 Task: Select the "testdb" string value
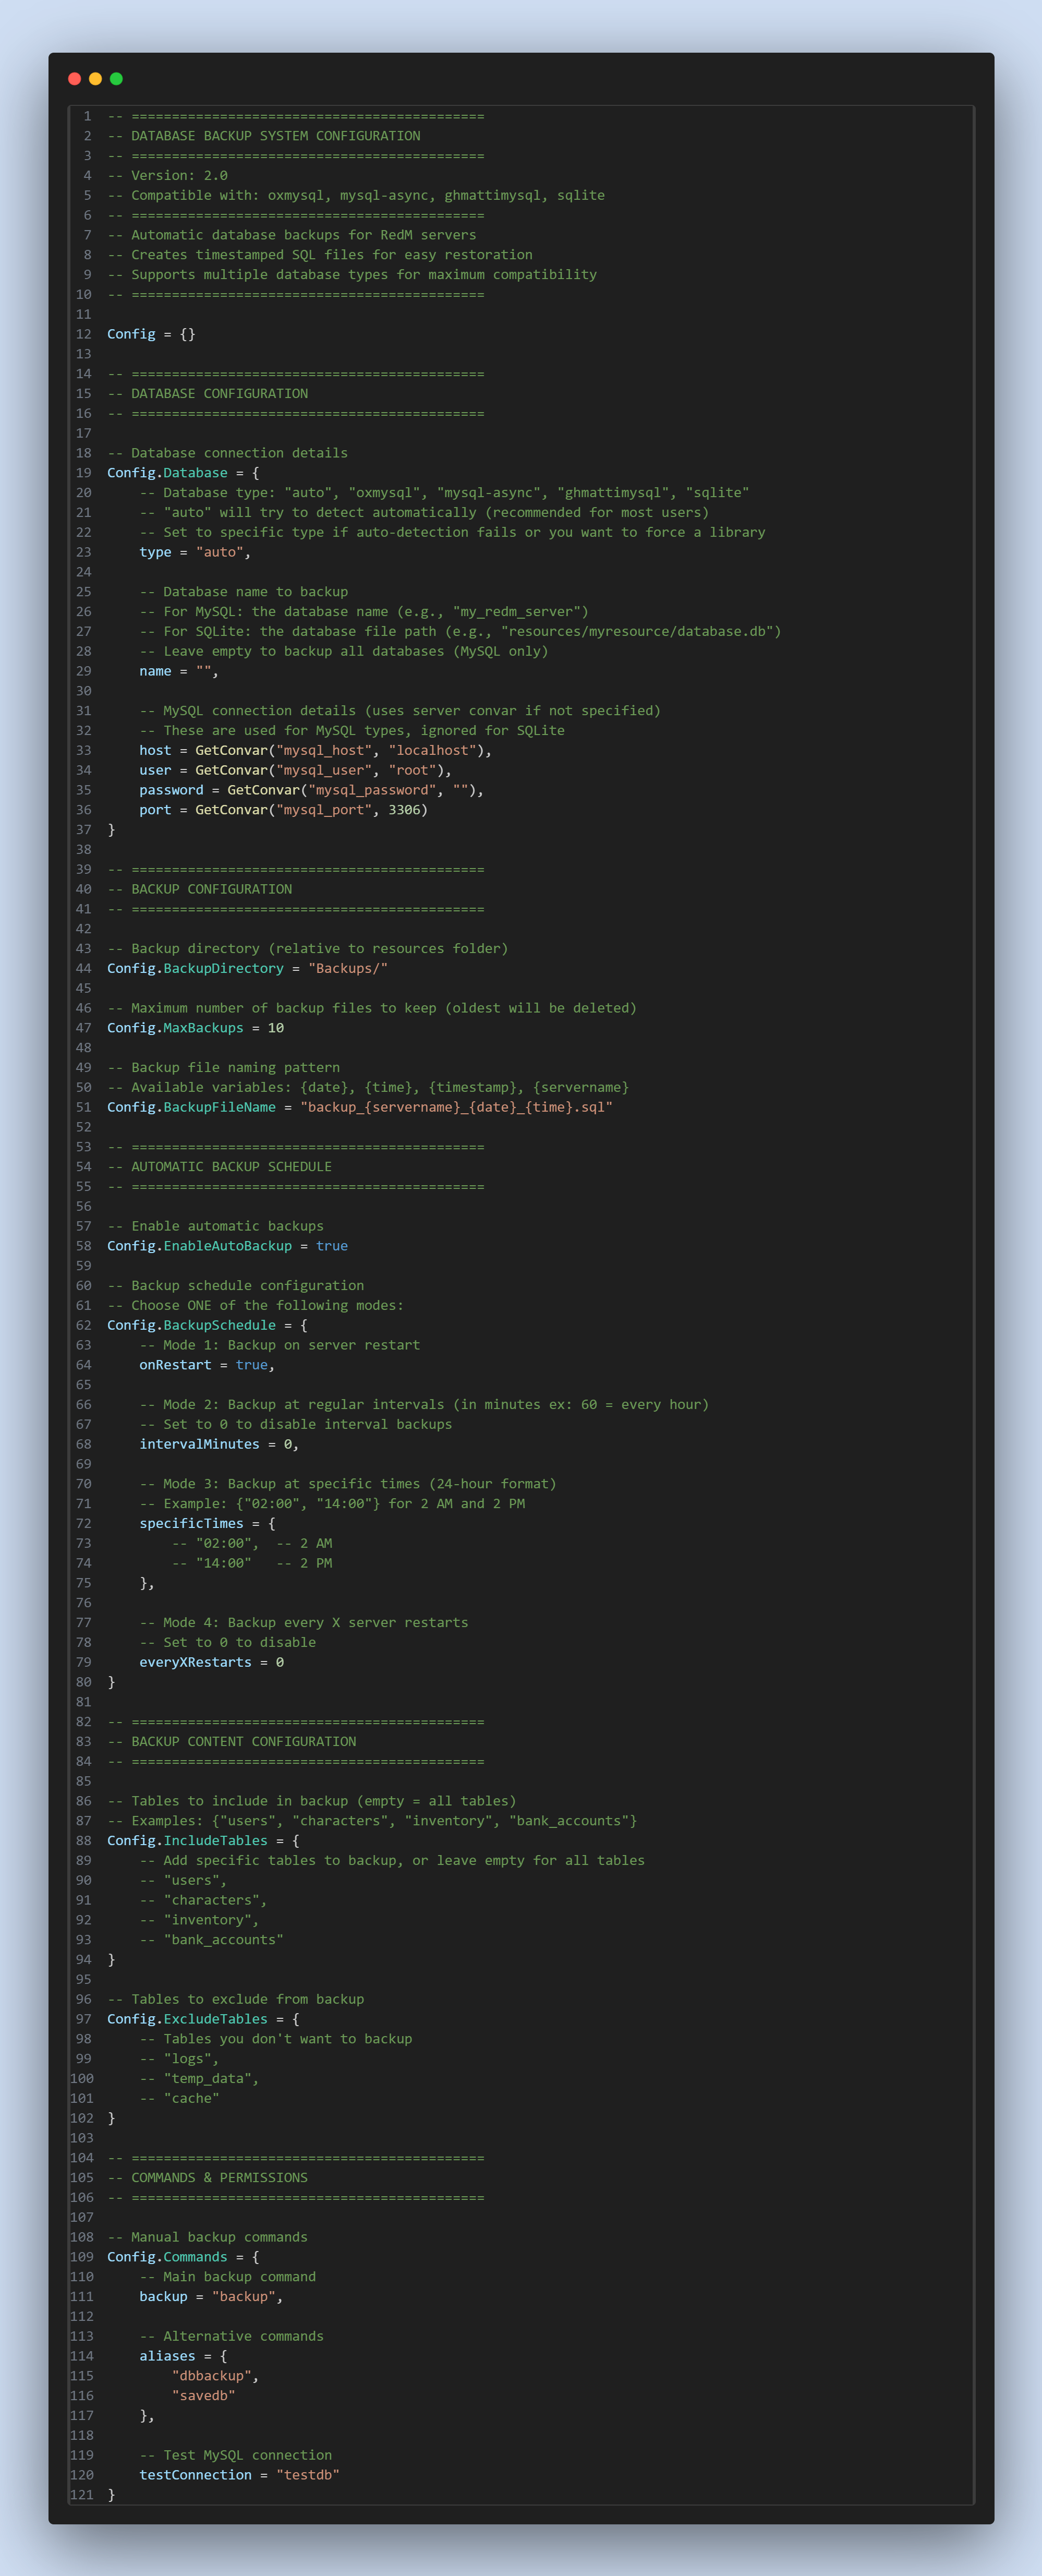(308, 2475)
